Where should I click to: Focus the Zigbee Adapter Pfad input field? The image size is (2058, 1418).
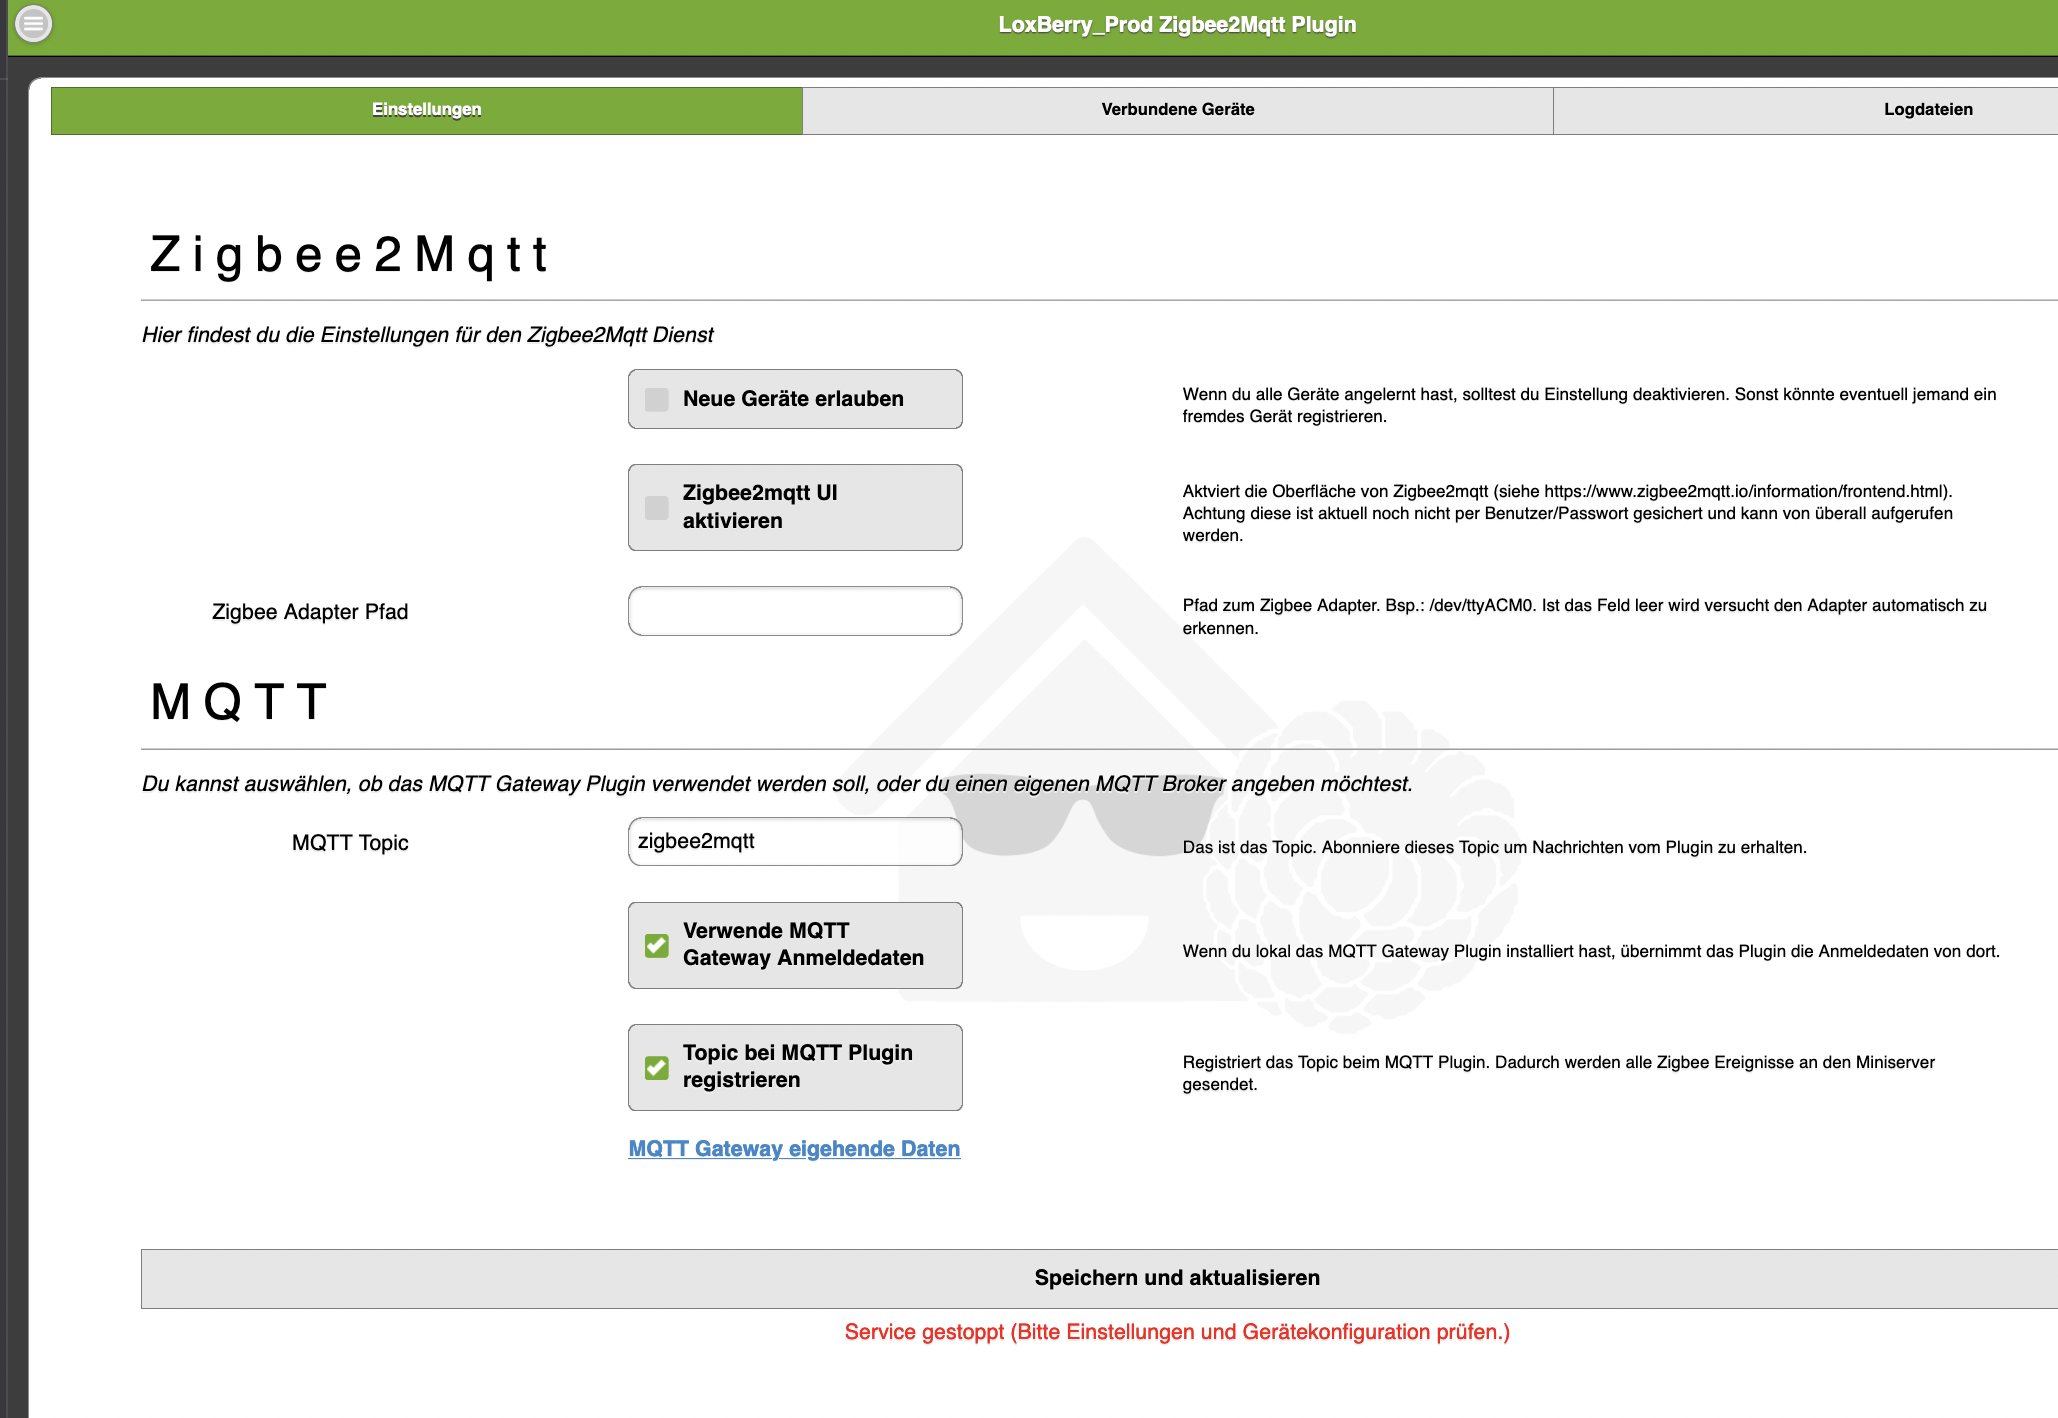795,611
